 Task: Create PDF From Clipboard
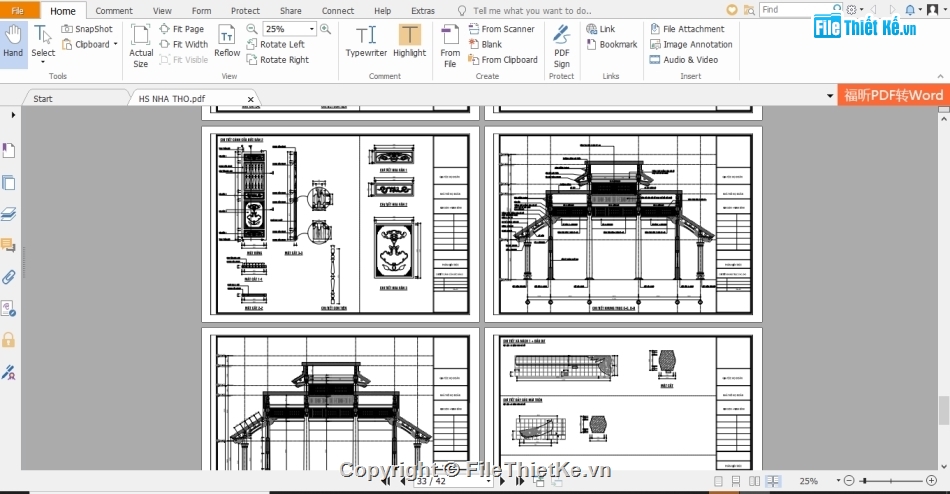click(x=503, y=59)
